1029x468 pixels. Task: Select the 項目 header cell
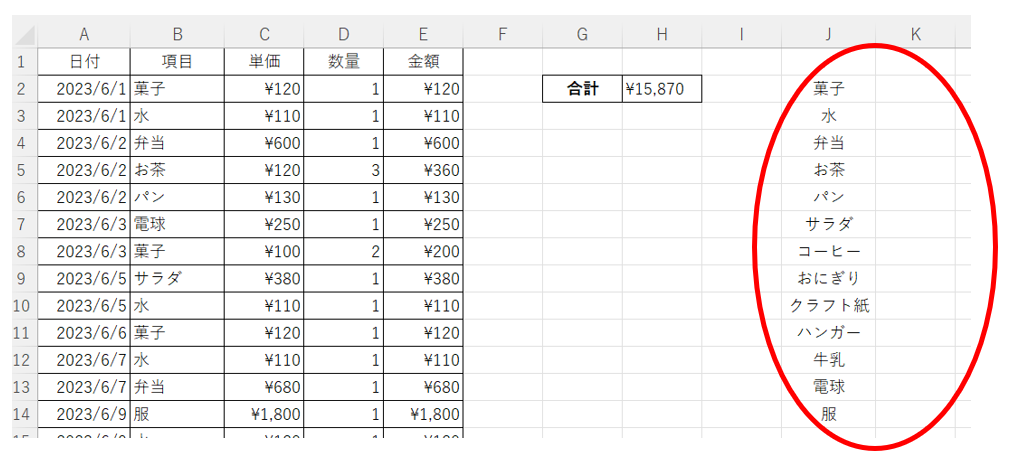click(177, 62)
